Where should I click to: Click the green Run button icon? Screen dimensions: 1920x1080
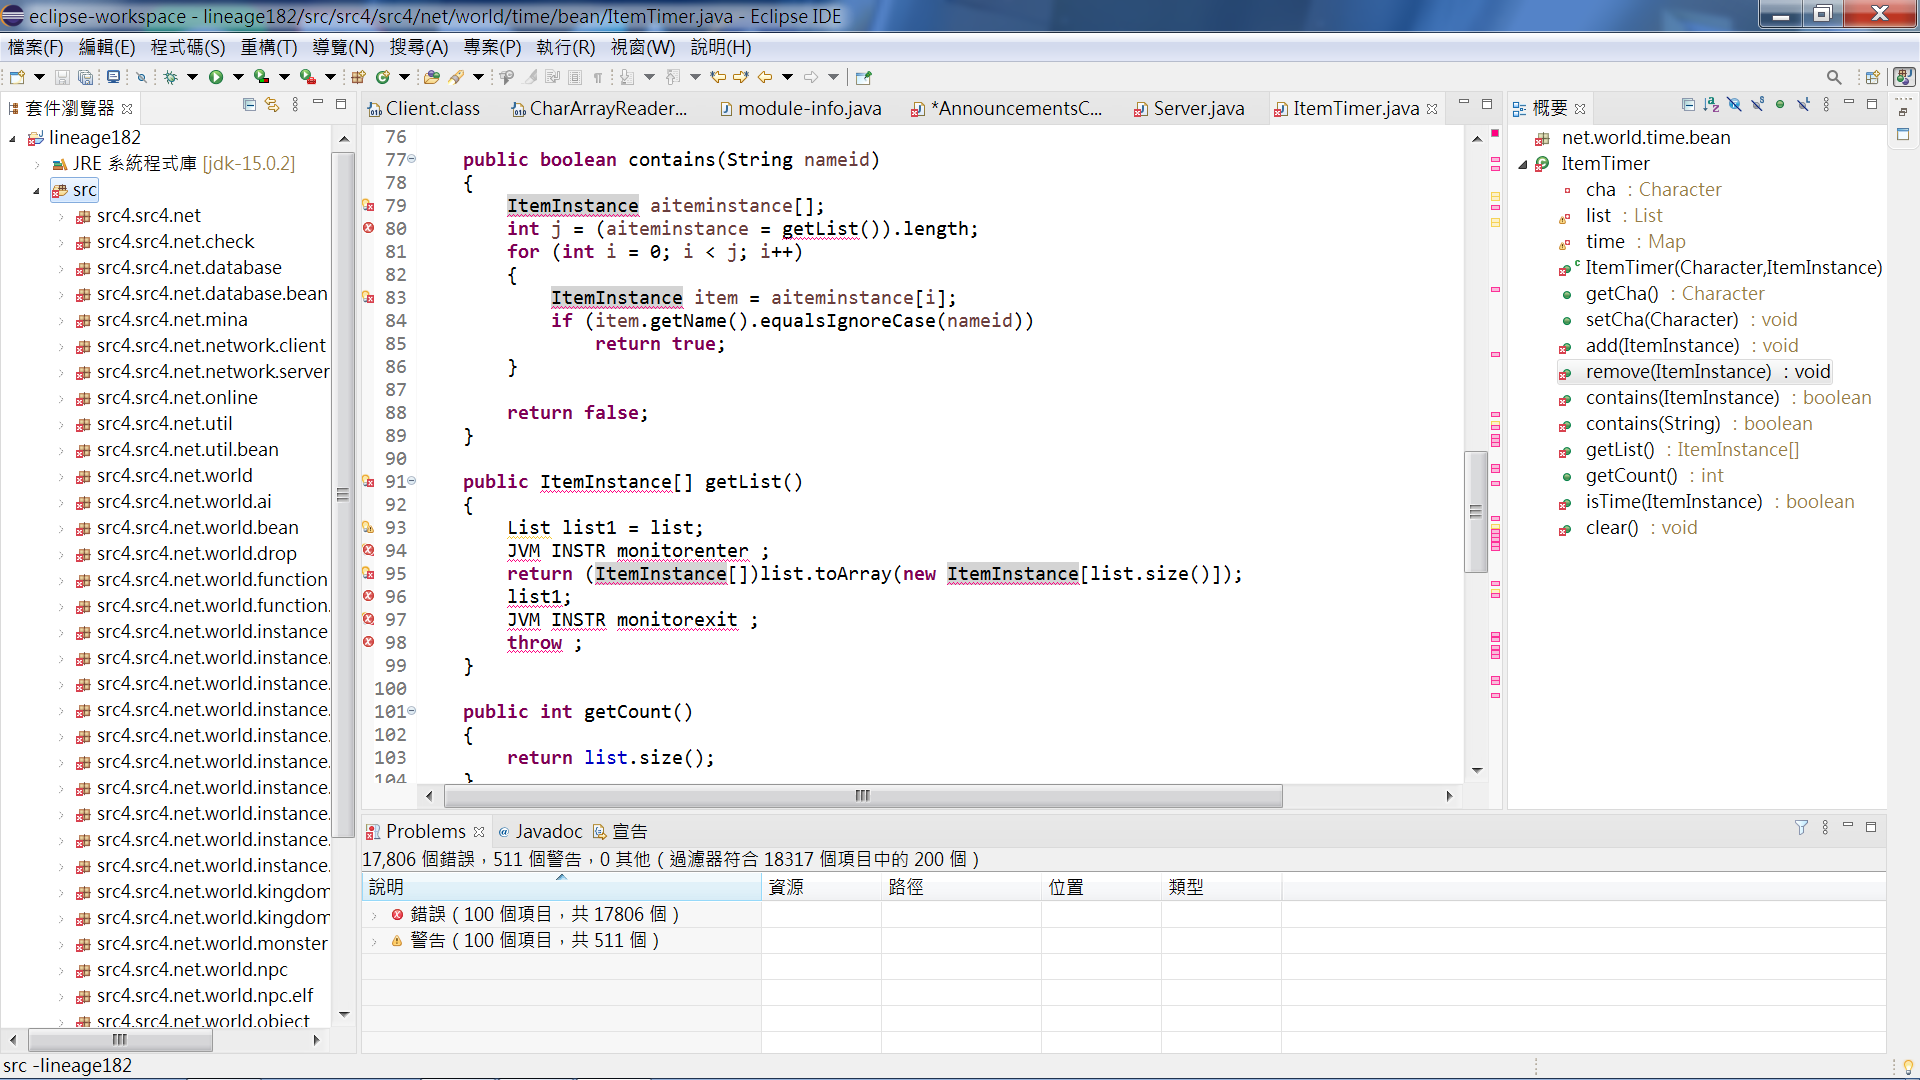[x=216, y=77]
